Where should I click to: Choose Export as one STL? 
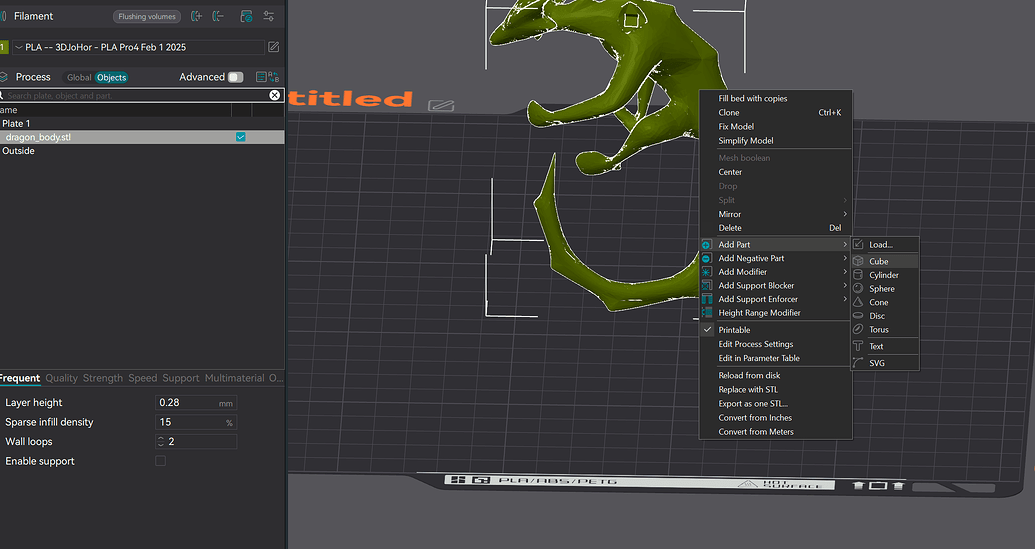pyautogui.click(x=753, y=403)
